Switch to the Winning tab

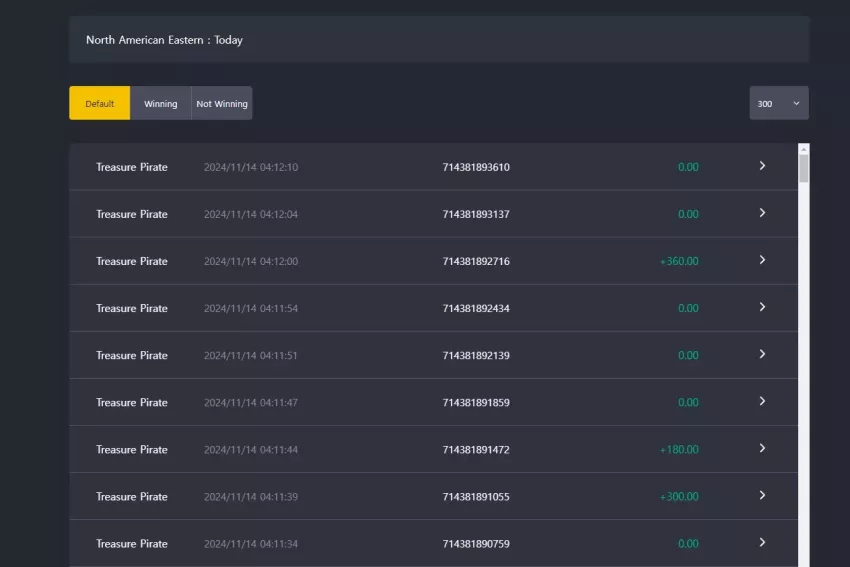160,103
